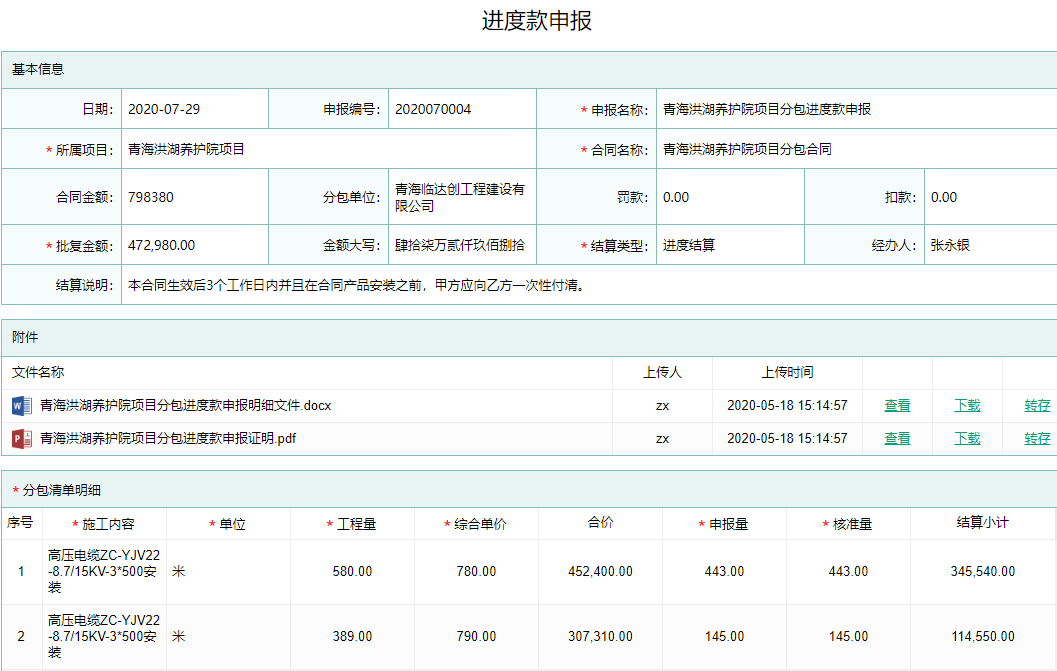Click the 申报名称 input field
The image size is (1057, 671).
[x=855, y=109]
